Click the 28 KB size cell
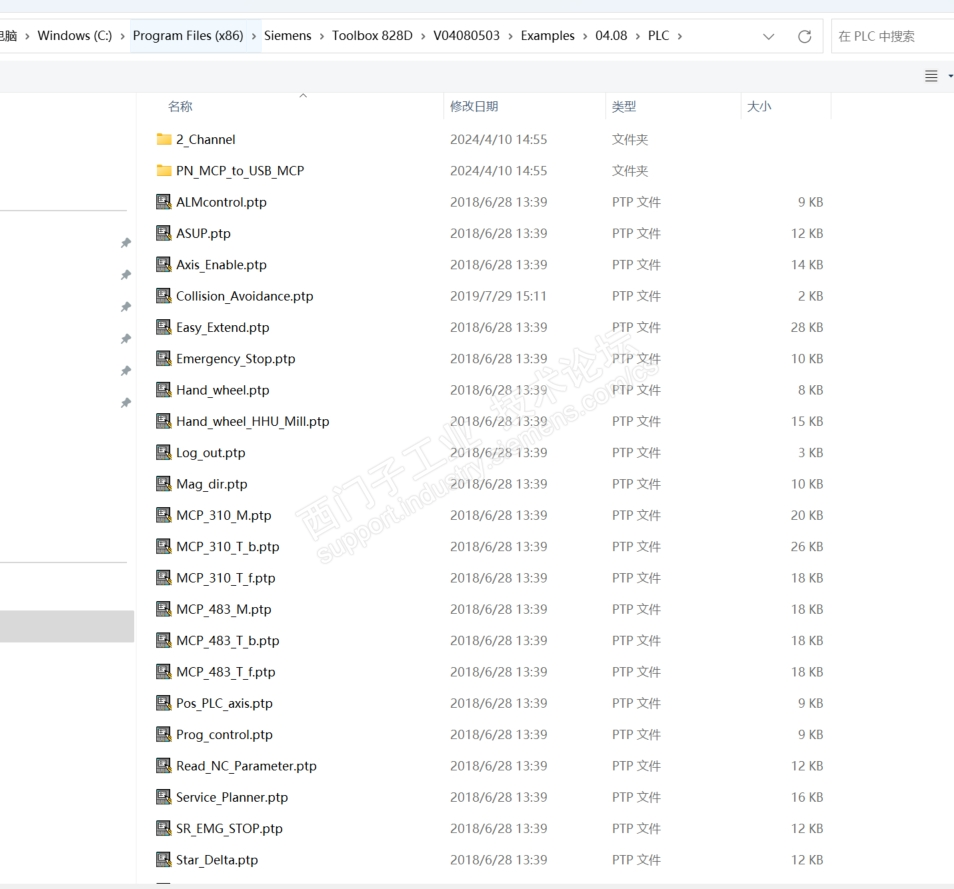Image resolution: width=954 pixels, height=889 pixels. [807, 327]
